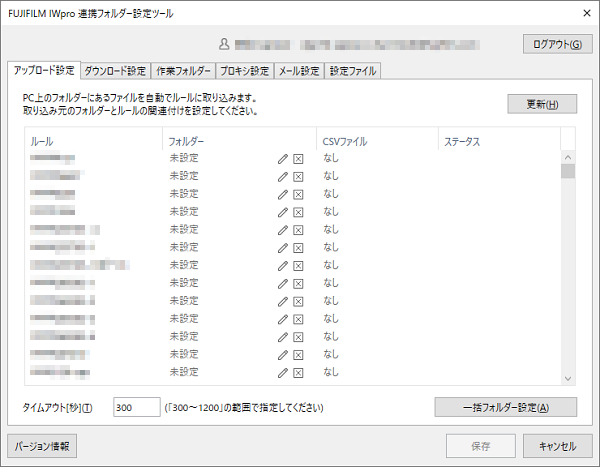The image size is (600, 467).
Task: Clear folder setting of the tenth rule row
Action: click(298, 319)
